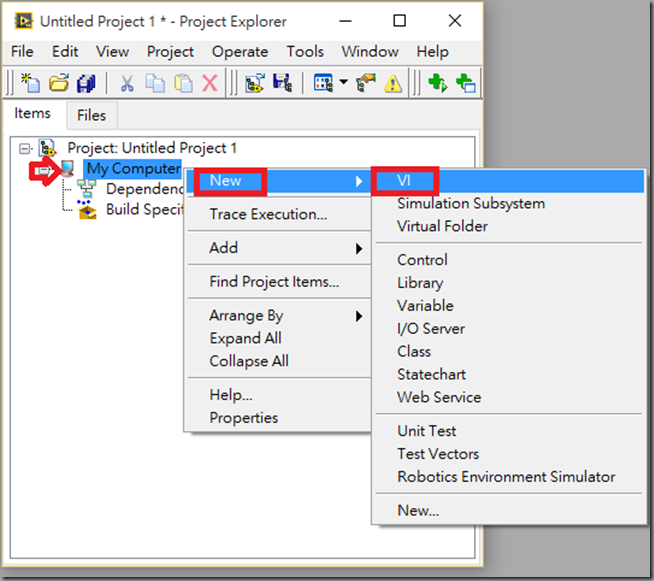Select Class from the New submenu
Image resolution: width=654 pixels, height=581 pixels.
(509, 351)
